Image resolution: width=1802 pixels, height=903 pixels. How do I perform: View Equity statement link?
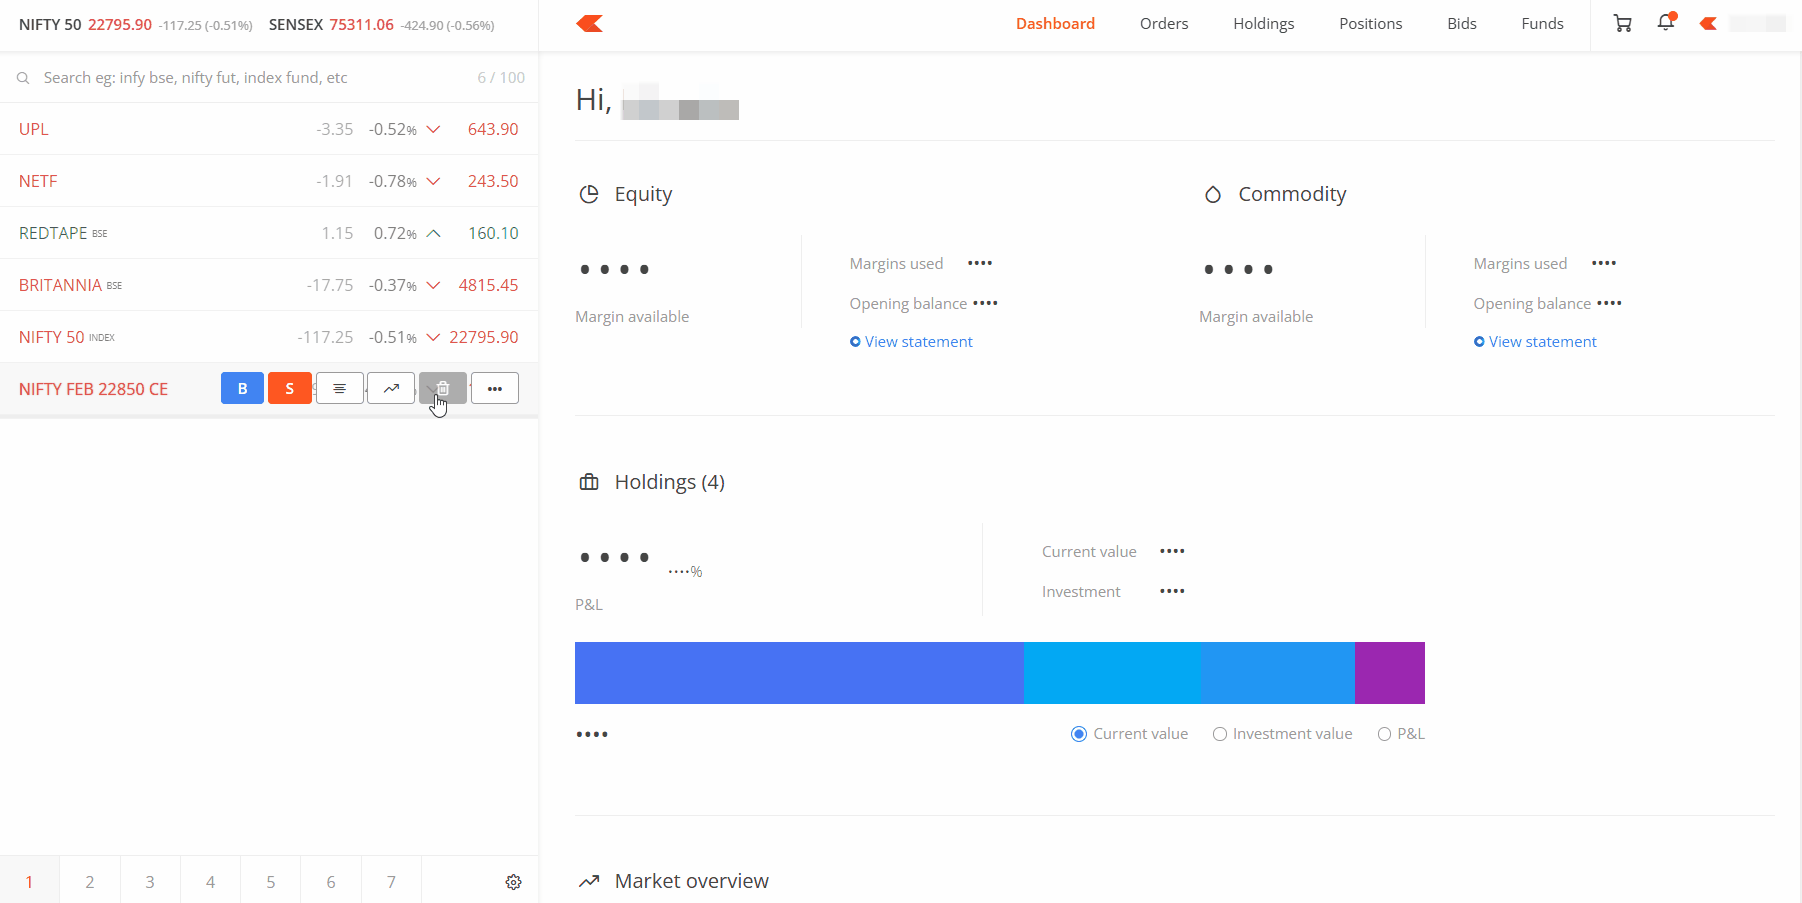[x=911, y=341]
